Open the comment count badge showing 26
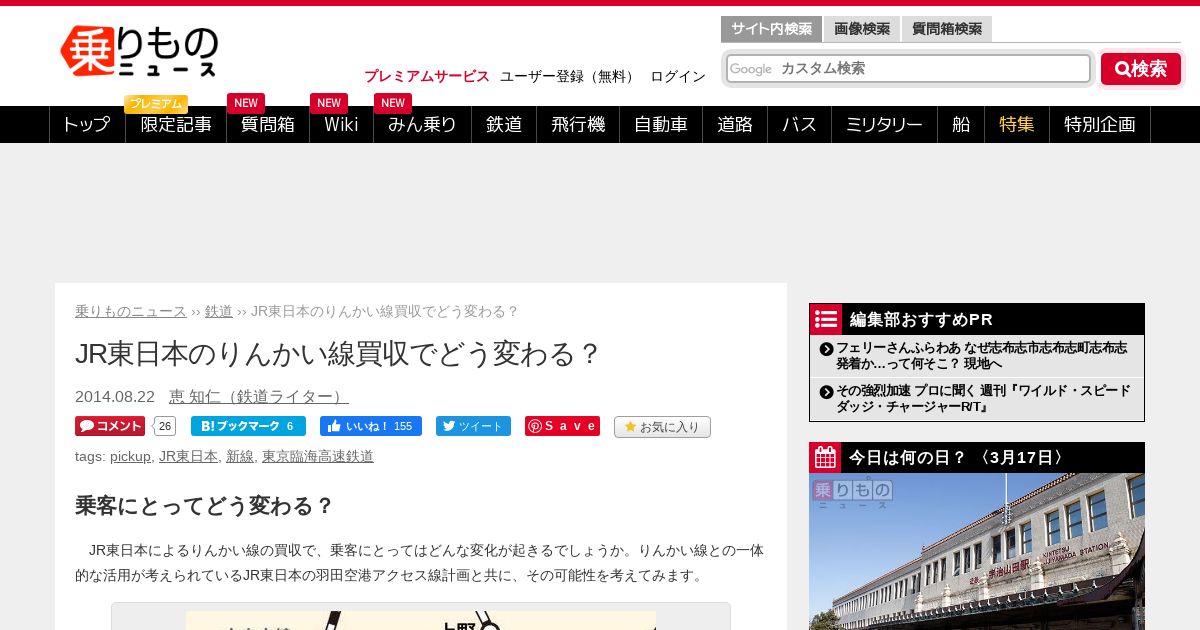Viewport: 1200px width, 630px height. click(x=165, y=426)
